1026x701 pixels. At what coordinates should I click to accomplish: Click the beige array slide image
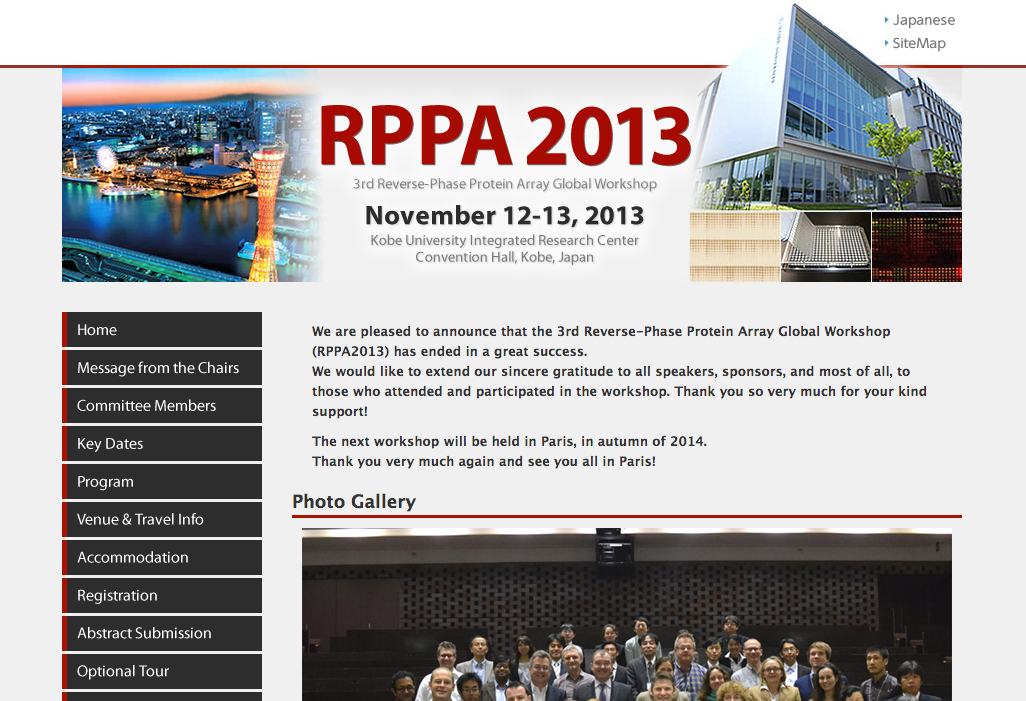click(x=735, y=247)
